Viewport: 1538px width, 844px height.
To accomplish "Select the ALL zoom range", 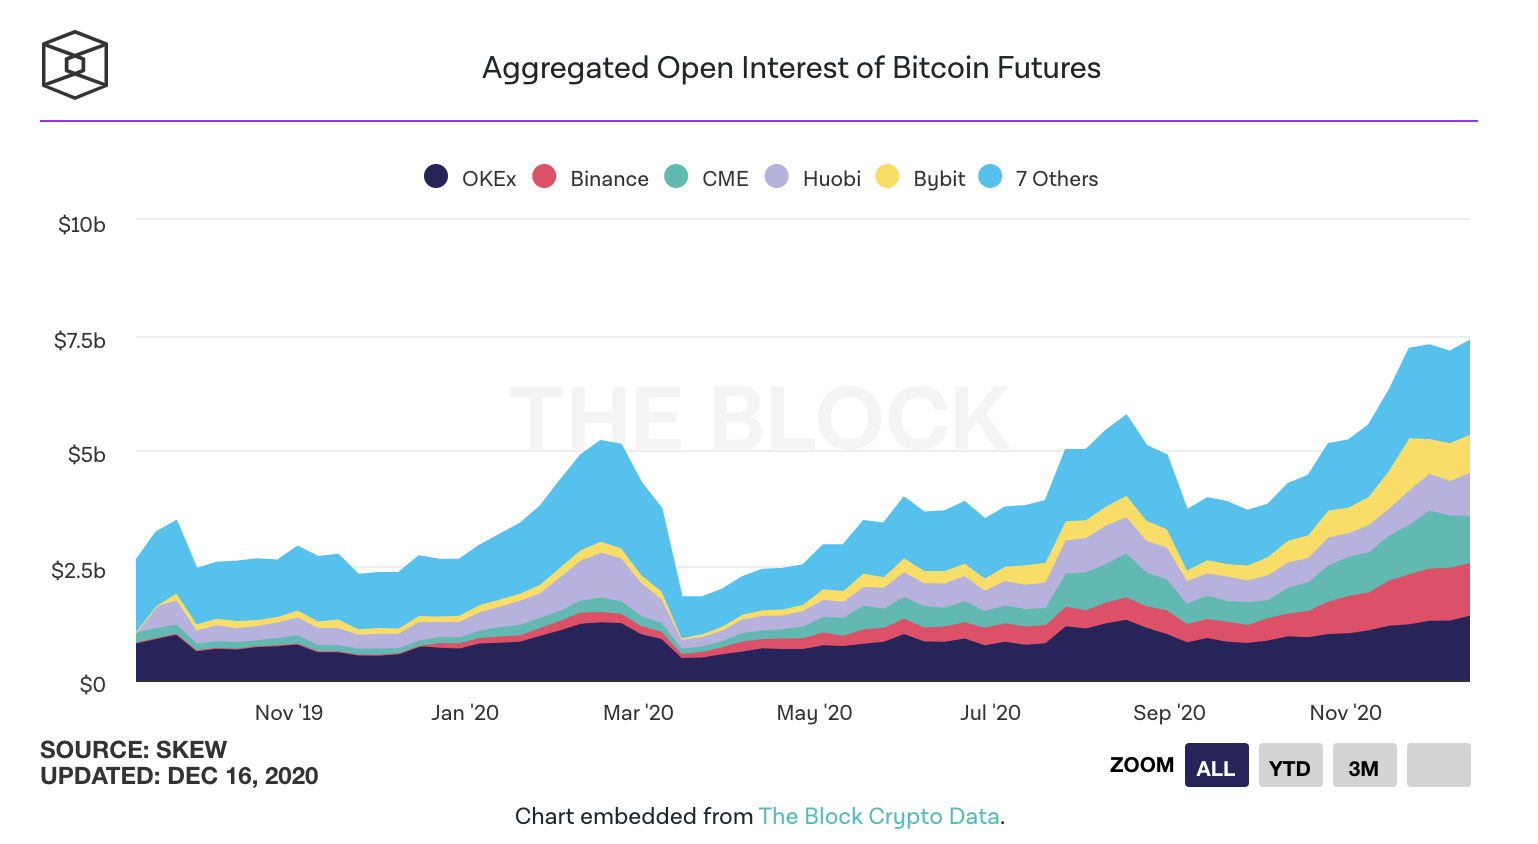I will (x=1216, y=766).
